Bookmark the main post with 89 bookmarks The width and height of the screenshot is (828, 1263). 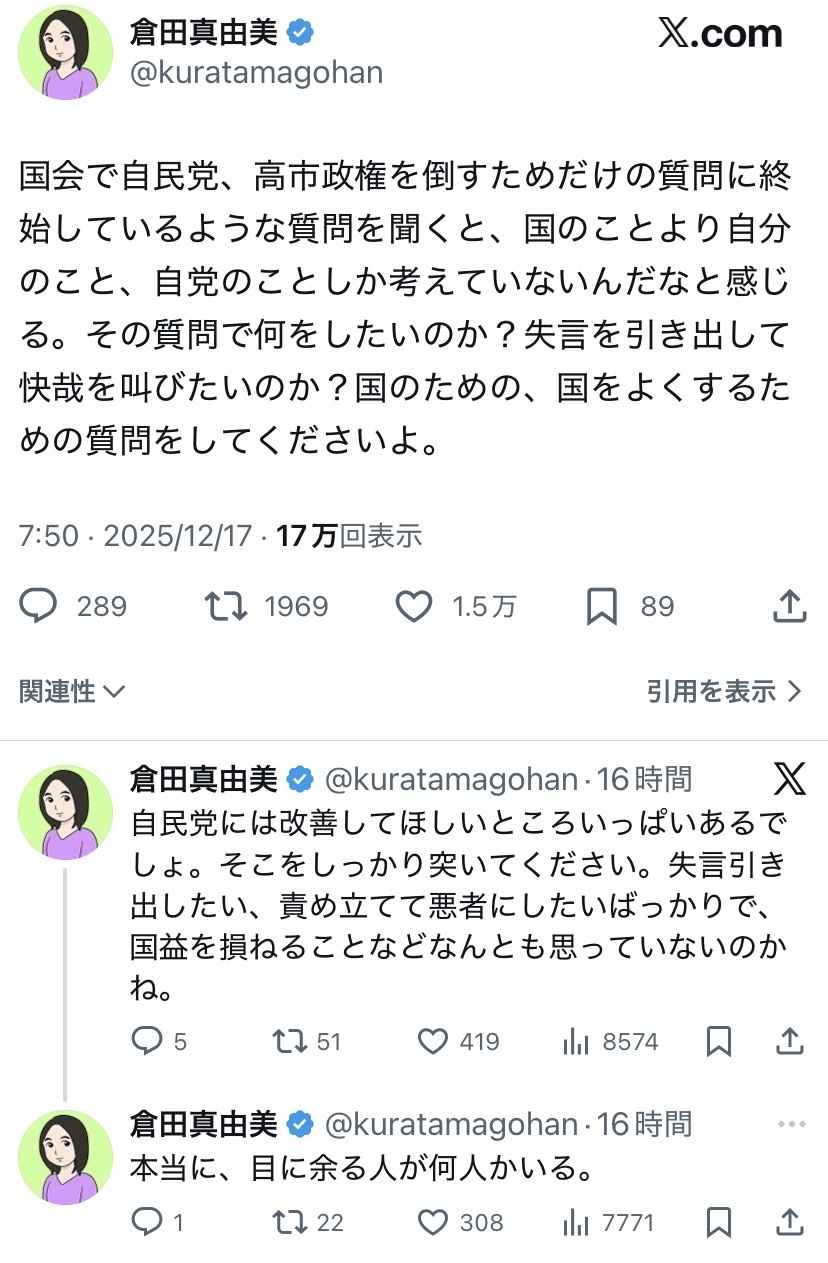pos(602,606)
